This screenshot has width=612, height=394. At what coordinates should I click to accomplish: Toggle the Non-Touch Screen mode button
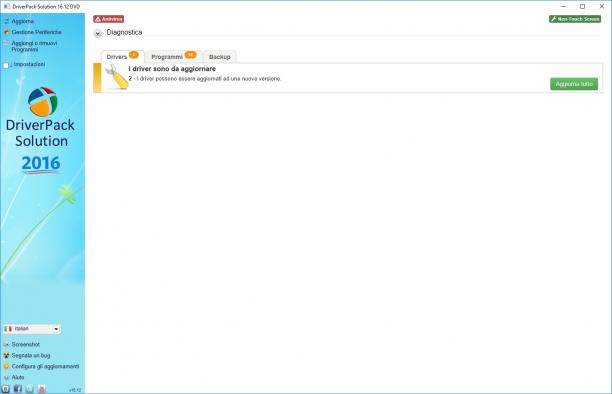tap(575, 19)
